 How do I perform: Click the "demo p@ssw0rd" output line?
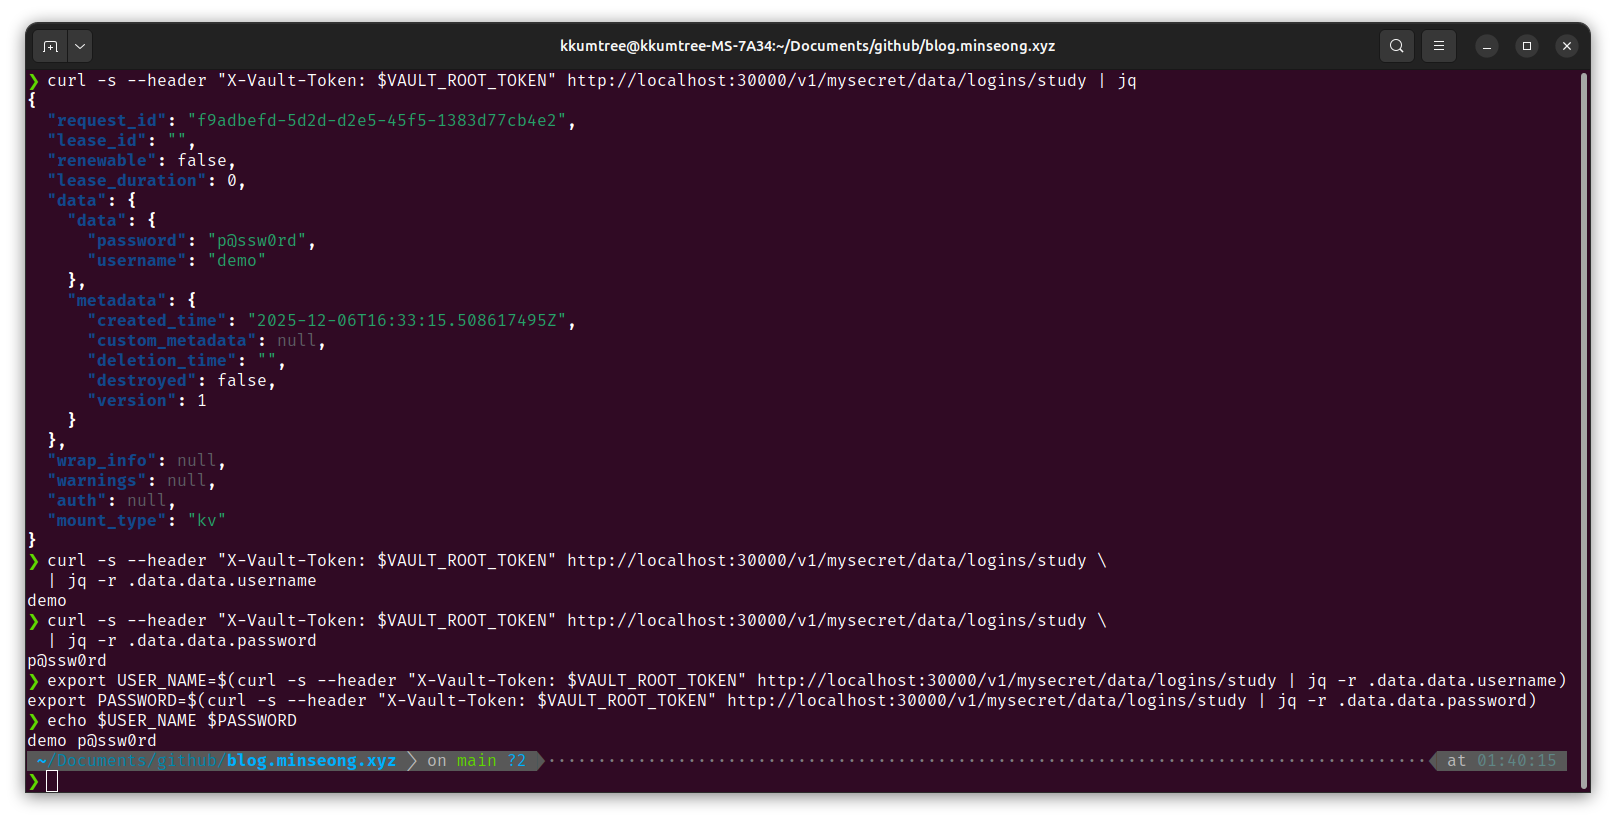point(92,741)
